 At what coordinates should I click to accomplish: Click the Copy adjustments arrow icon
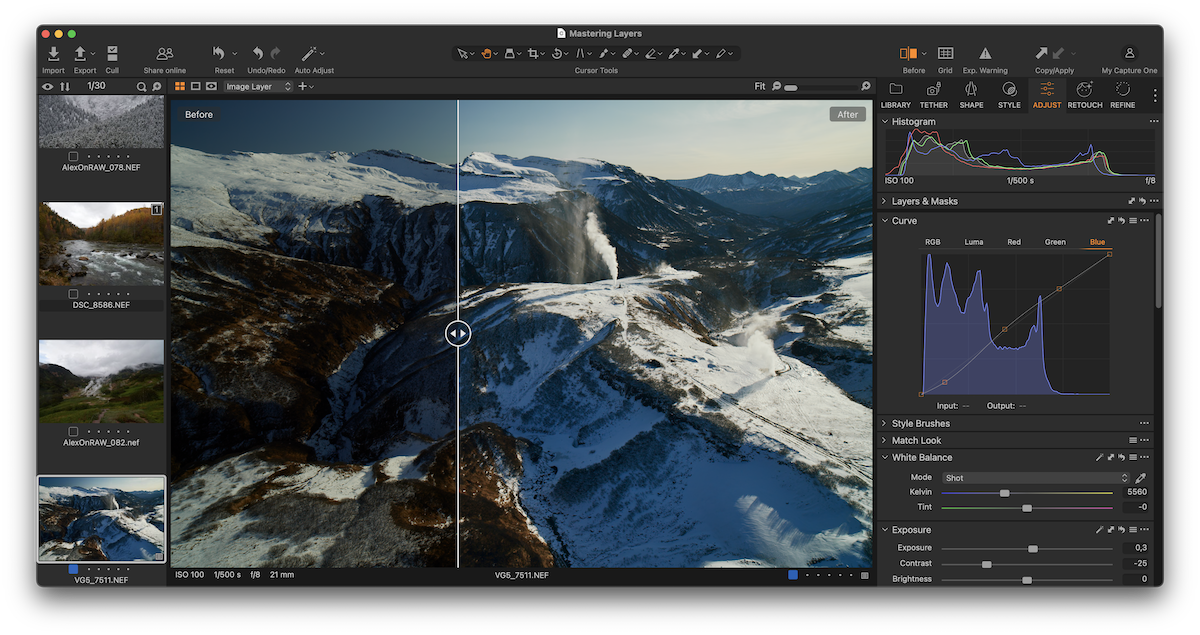1041,54
